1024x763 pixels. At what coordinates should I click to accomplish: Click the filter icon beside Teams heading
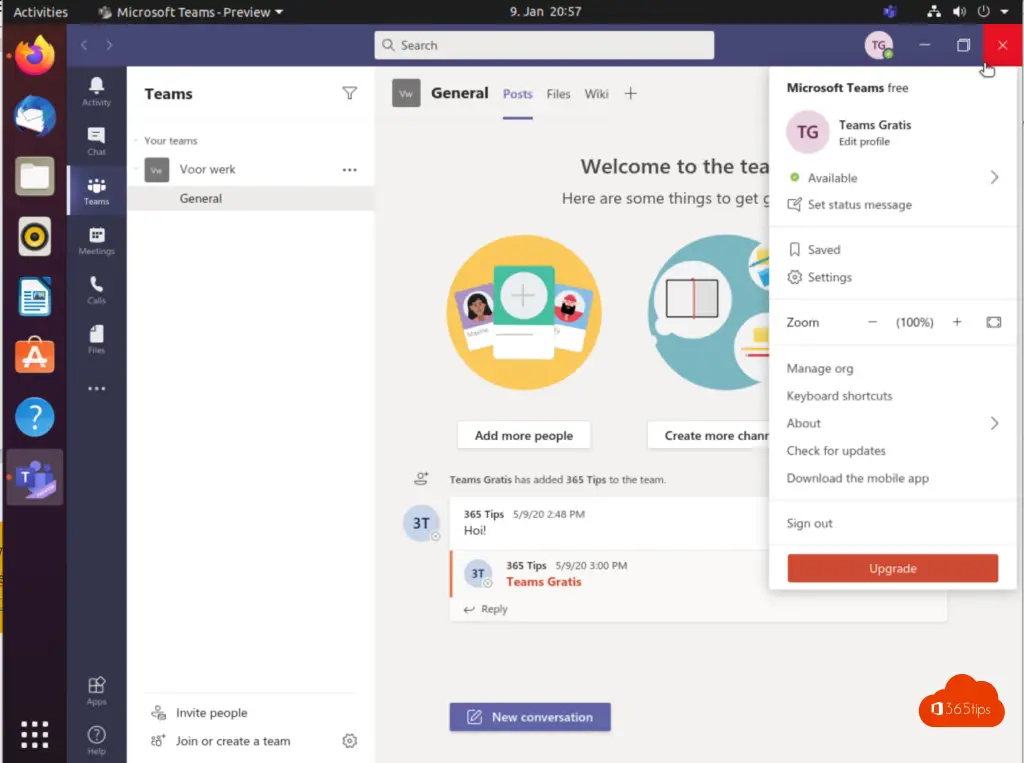pyautogui.click(x=349, y=93)
